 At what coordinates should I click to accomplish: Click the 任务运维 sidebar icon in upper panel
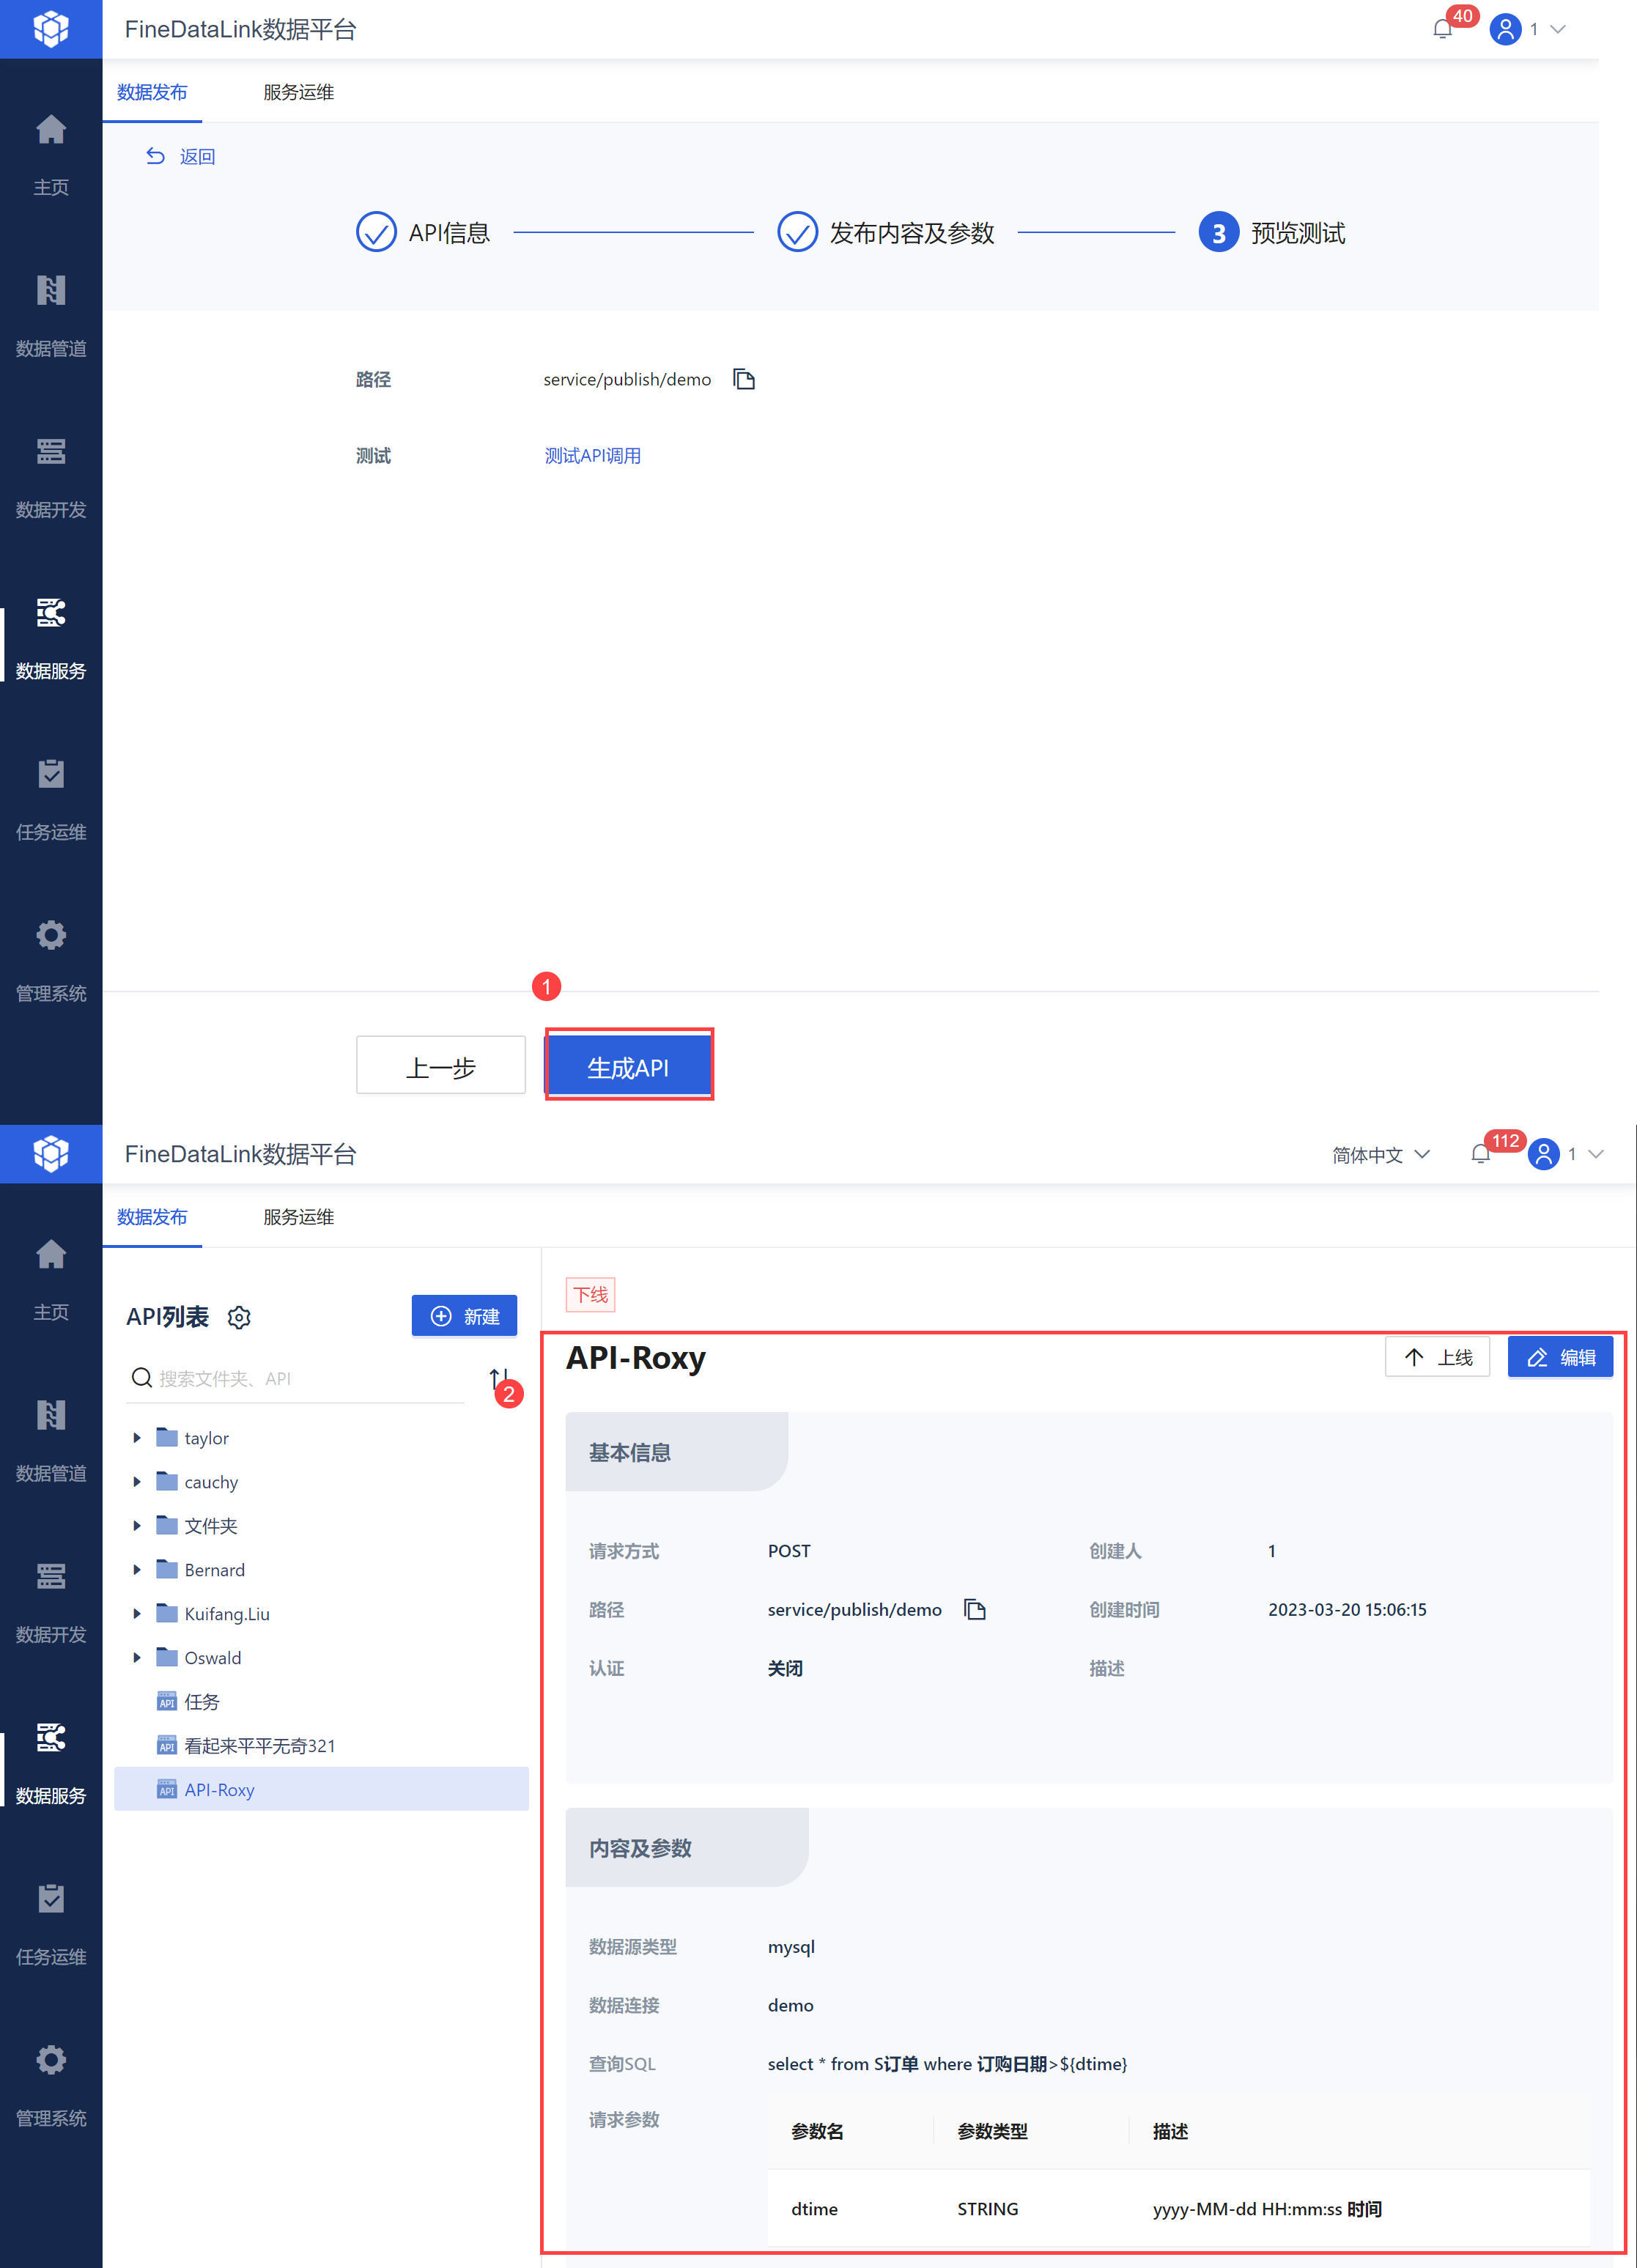[x=51, y=774]
